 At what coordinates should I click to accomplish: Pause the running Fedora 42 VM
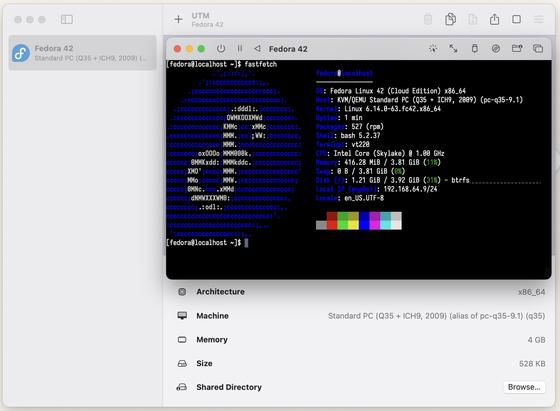click(x=240, y=49)
